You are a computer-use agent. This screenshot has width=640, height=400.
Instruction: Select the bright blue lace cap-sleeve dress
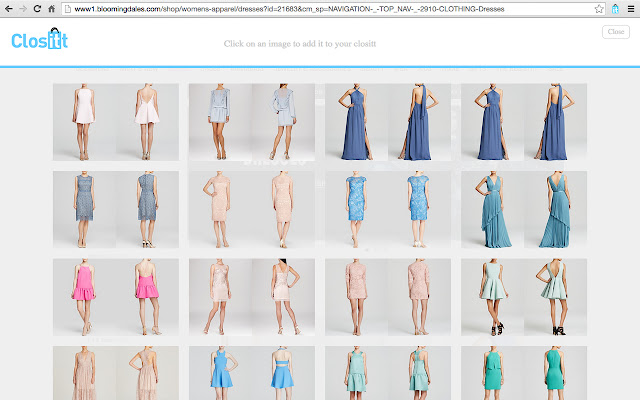[x=388, y=209]
